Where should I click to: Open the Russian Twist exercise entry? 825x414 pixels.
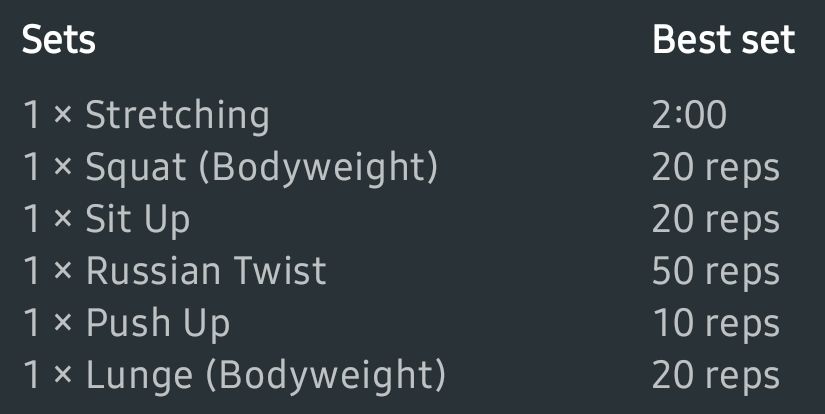(206, 271)
